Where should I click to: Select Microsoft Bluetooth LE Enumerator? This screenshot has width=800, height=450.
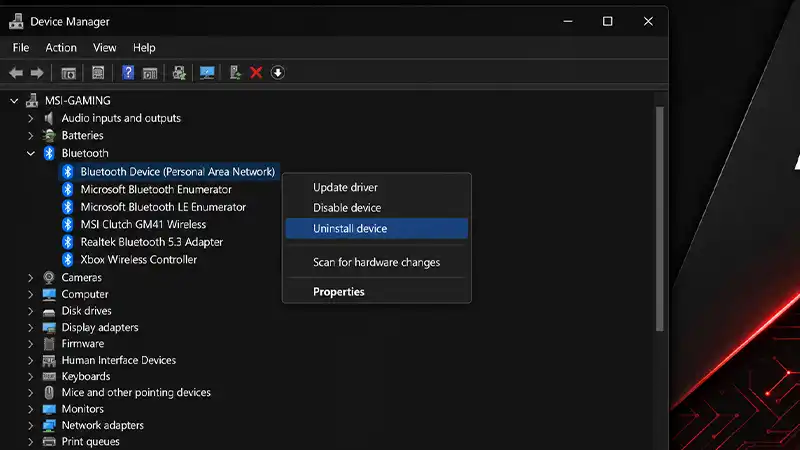click(163, 207)
